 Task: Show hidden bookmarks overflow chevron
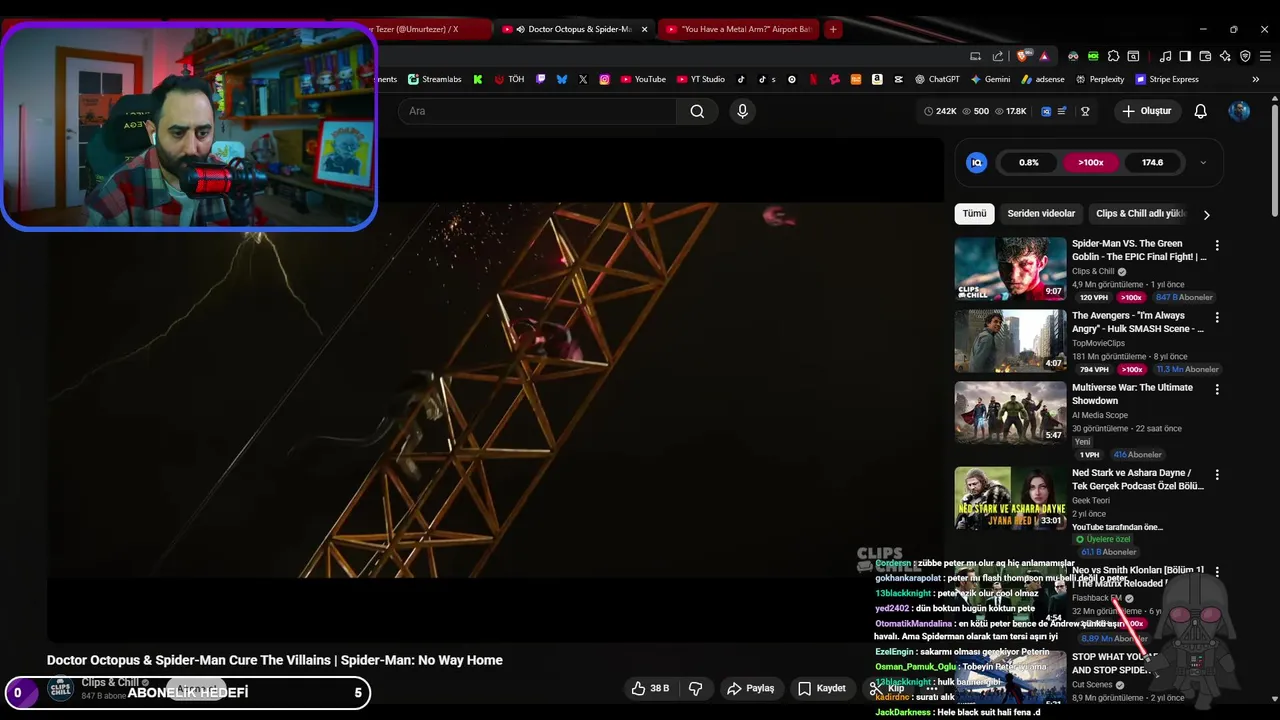tap(1255, 79)
